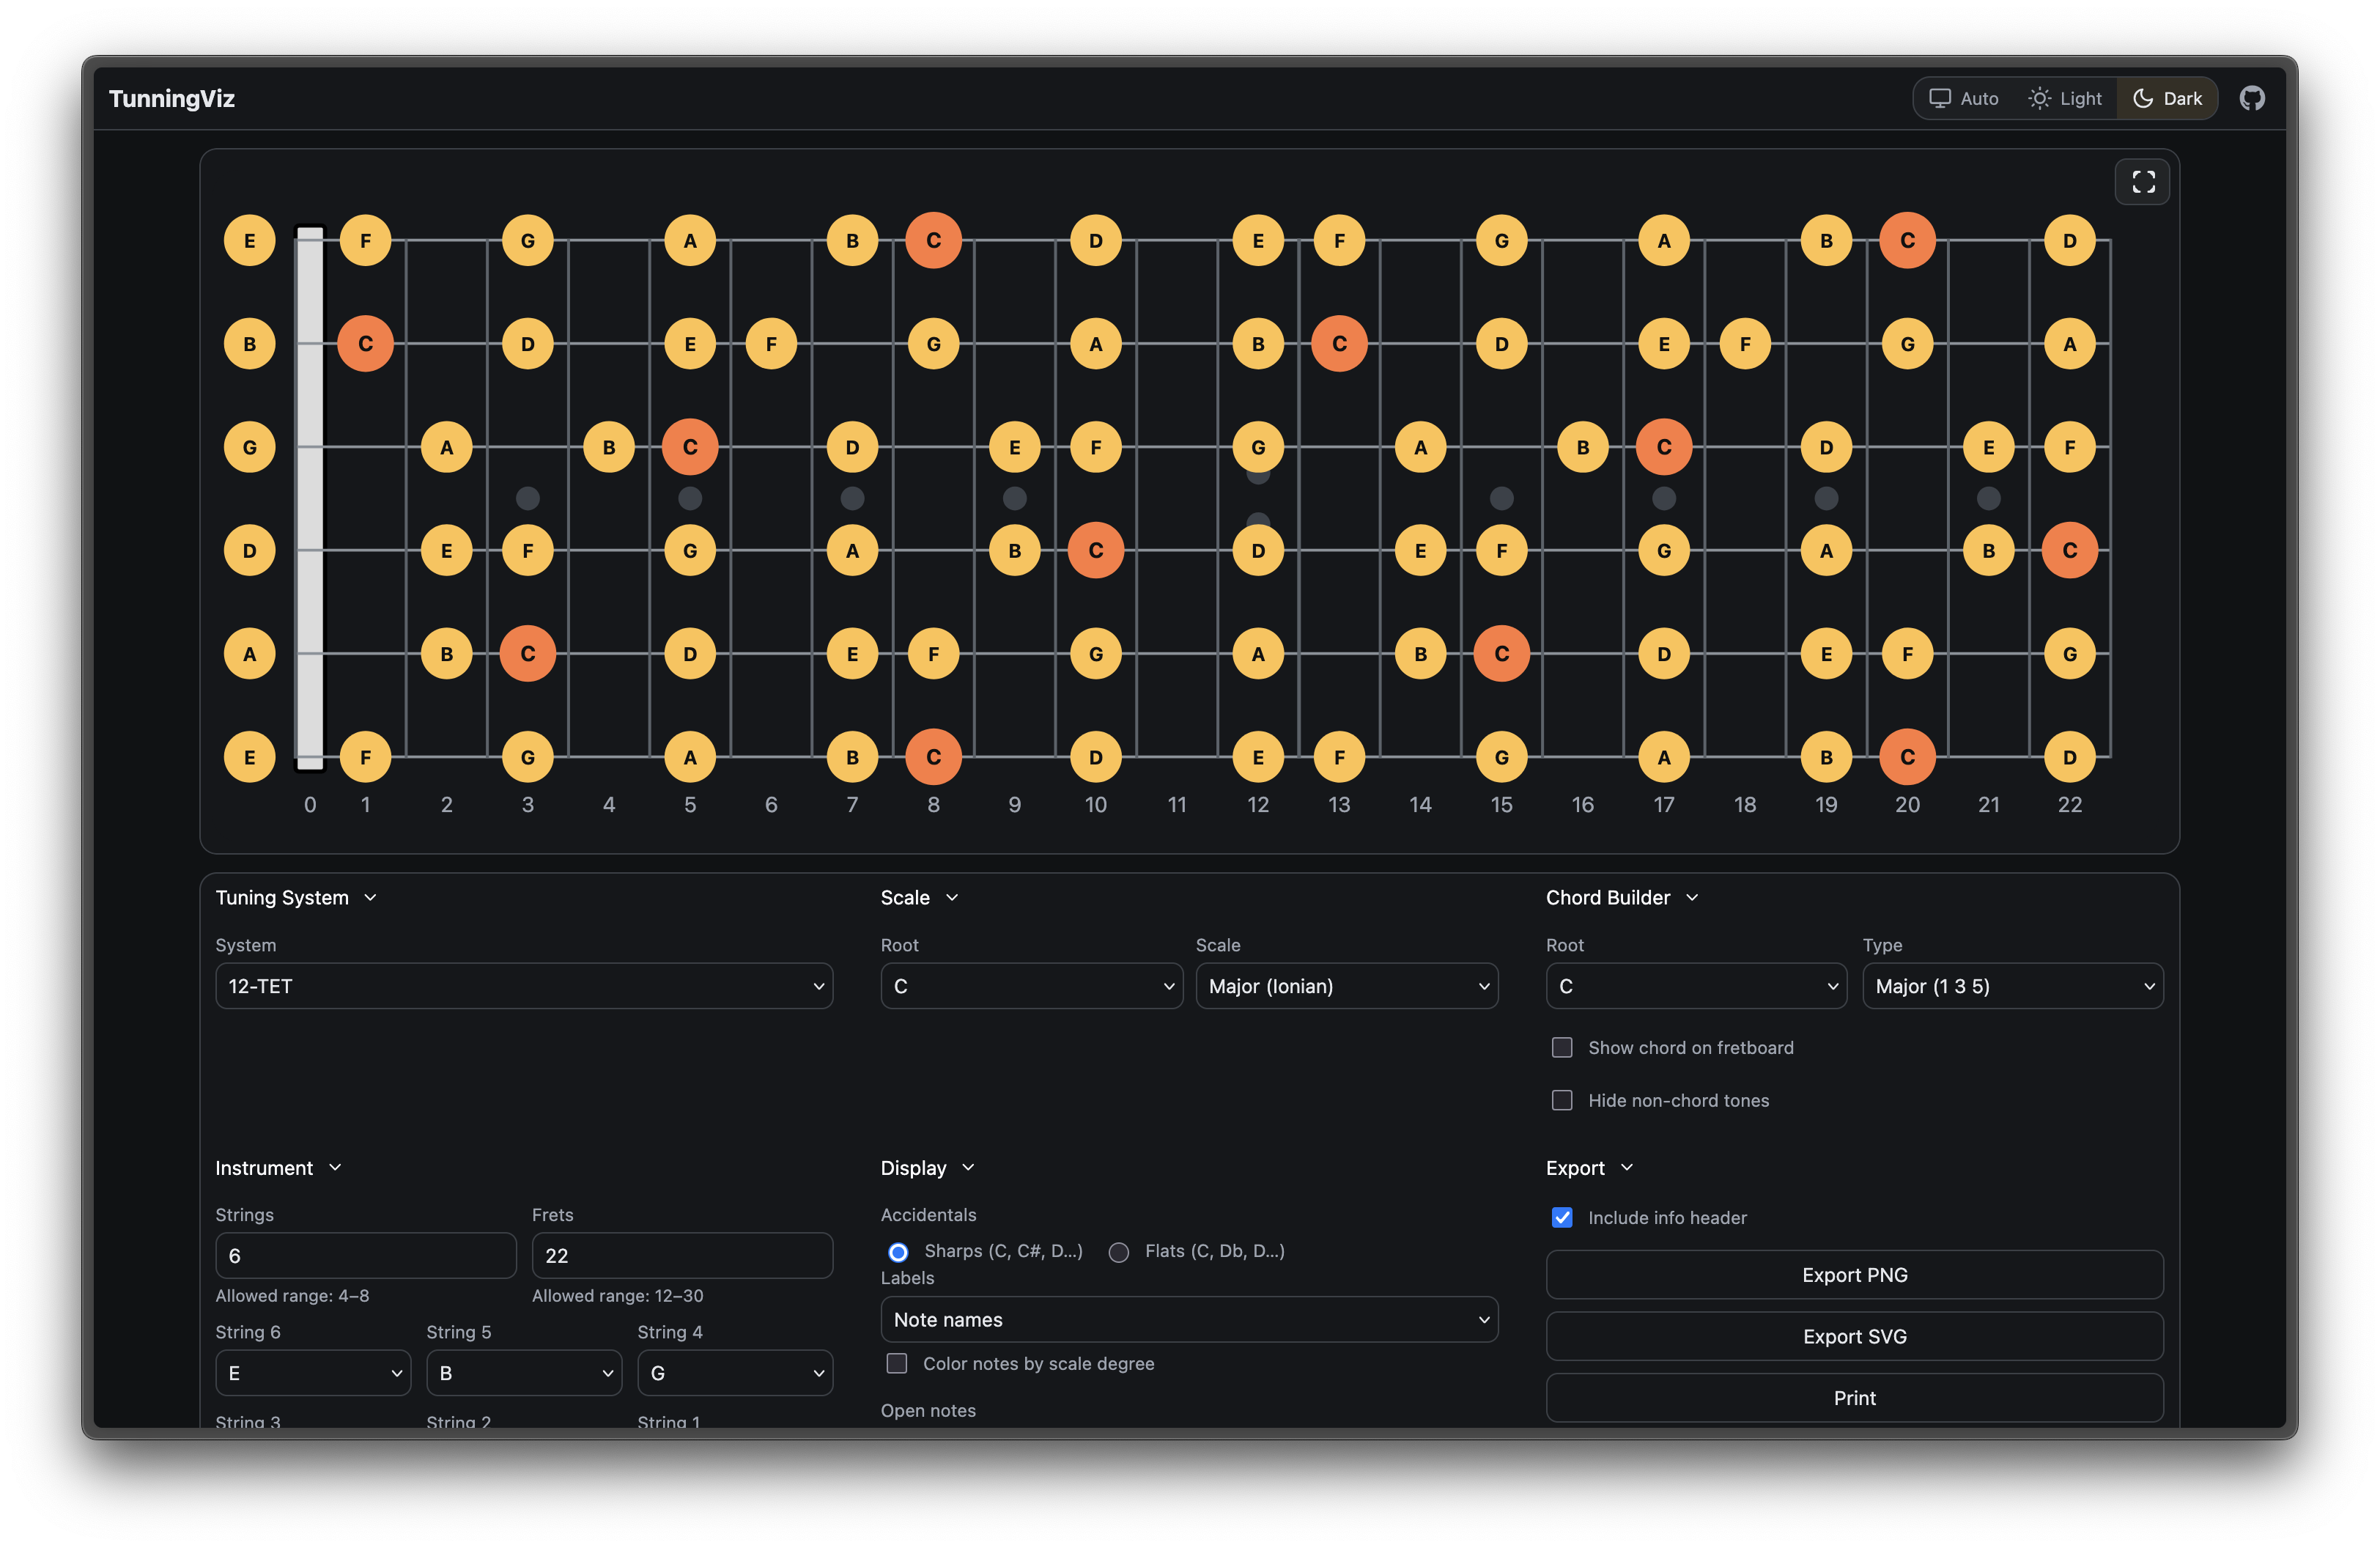
Task: Click orange C note on fret 1
Action: [x=365, y=344]
